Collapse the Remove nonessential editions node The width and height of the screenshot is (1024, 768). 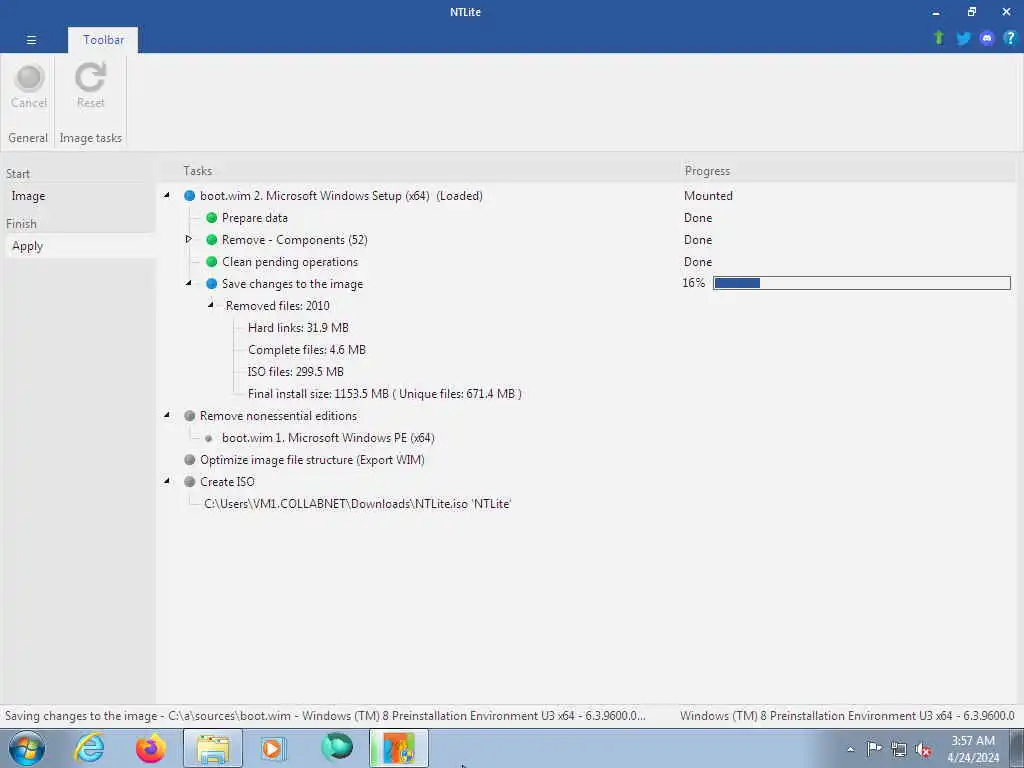coord(167,415)
